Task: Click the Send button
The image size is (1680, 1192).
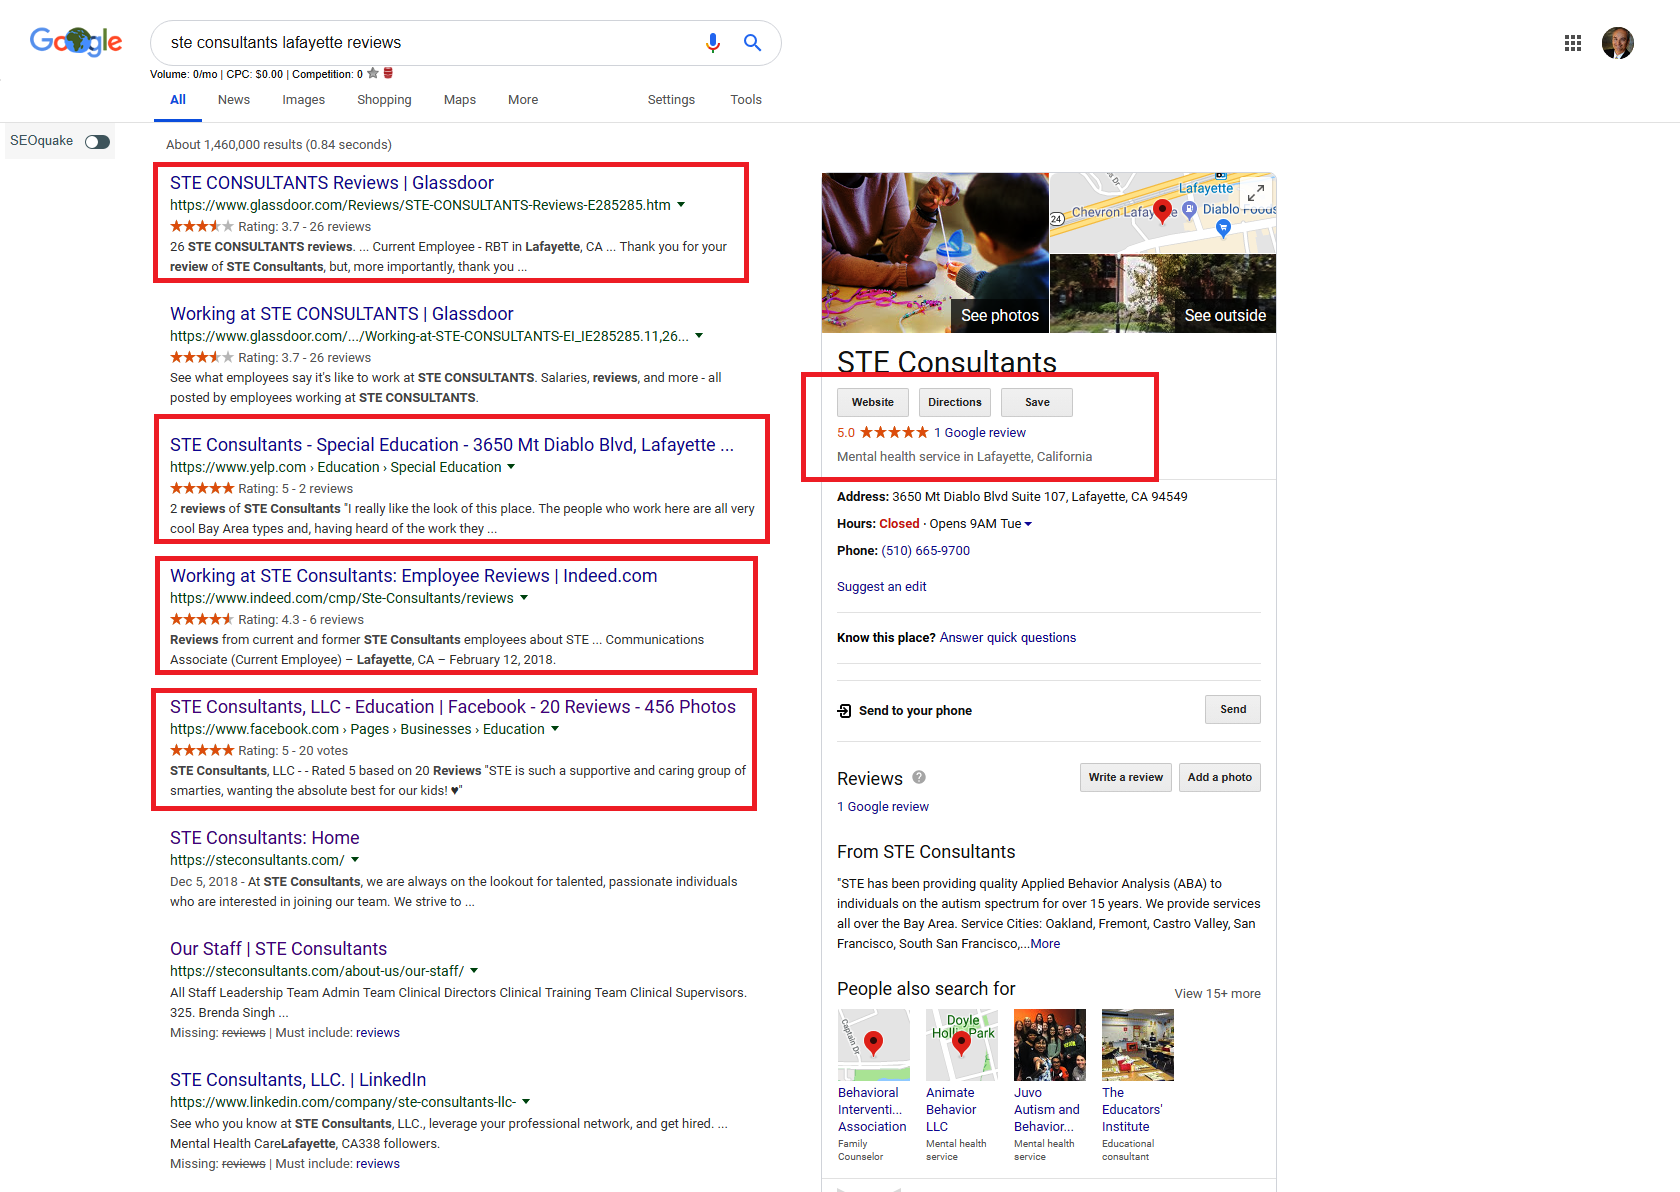Action: point(1233,709)
